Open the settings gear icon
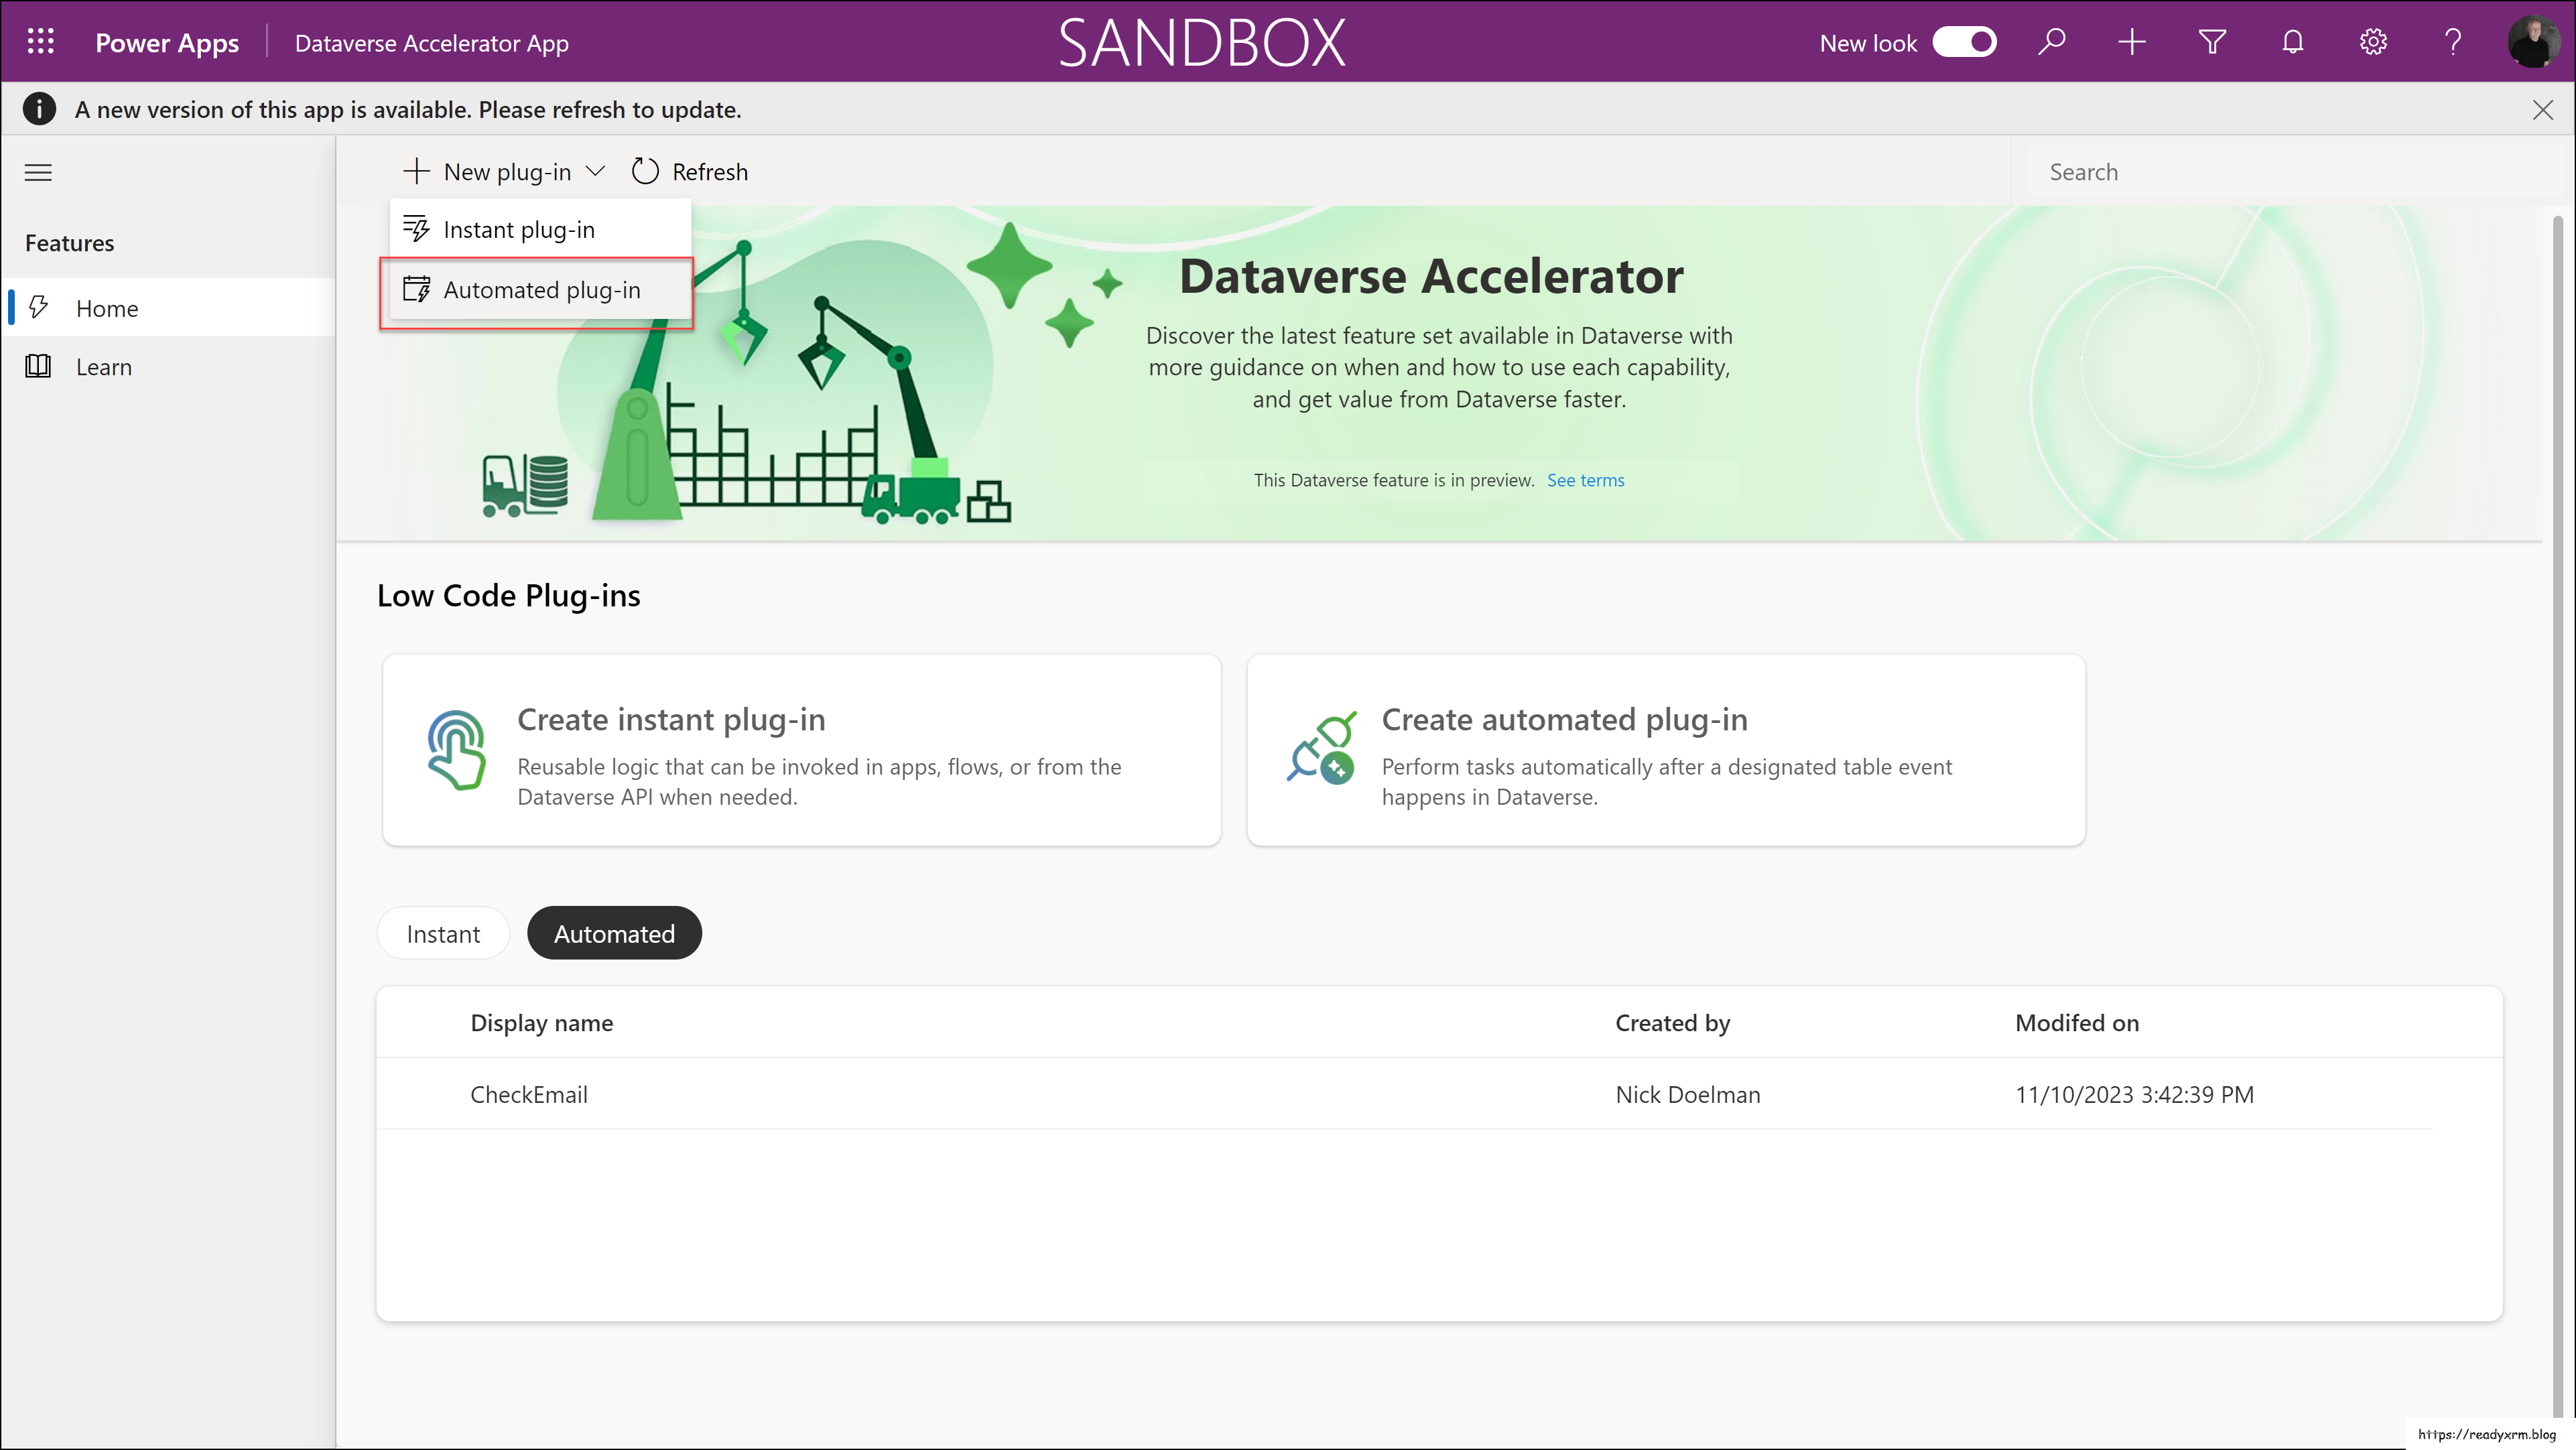Image resolution: width=2576 pixels, height=1450 pixels. (x=2373, y=41)
